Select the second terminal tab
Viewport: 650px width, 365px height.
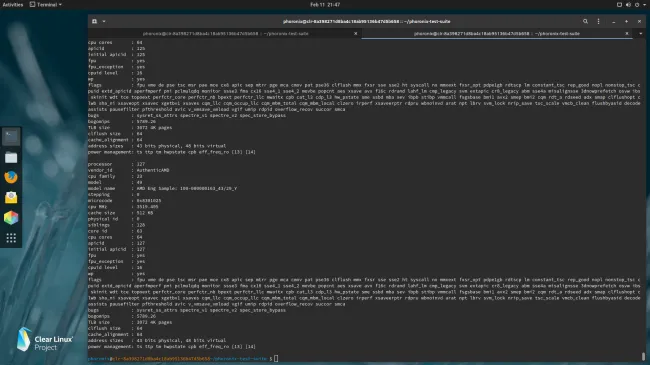point(497,34)
